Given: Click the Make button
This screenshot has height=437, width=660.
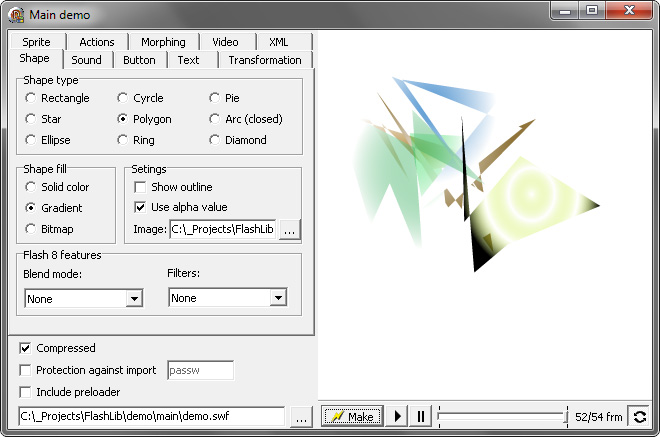Looking at the screenshot, I should (x=352, y=416).
